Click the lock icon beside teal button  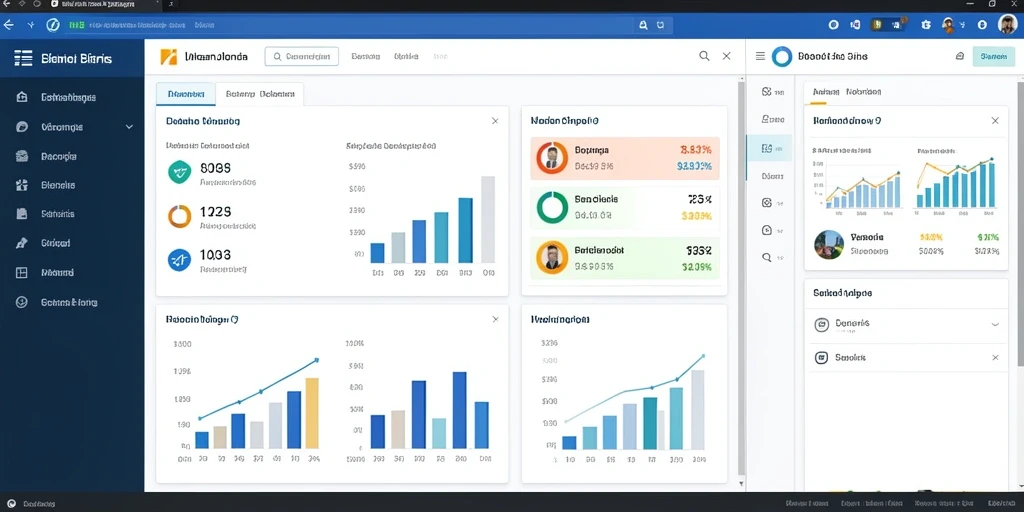(x=959, y=57)
